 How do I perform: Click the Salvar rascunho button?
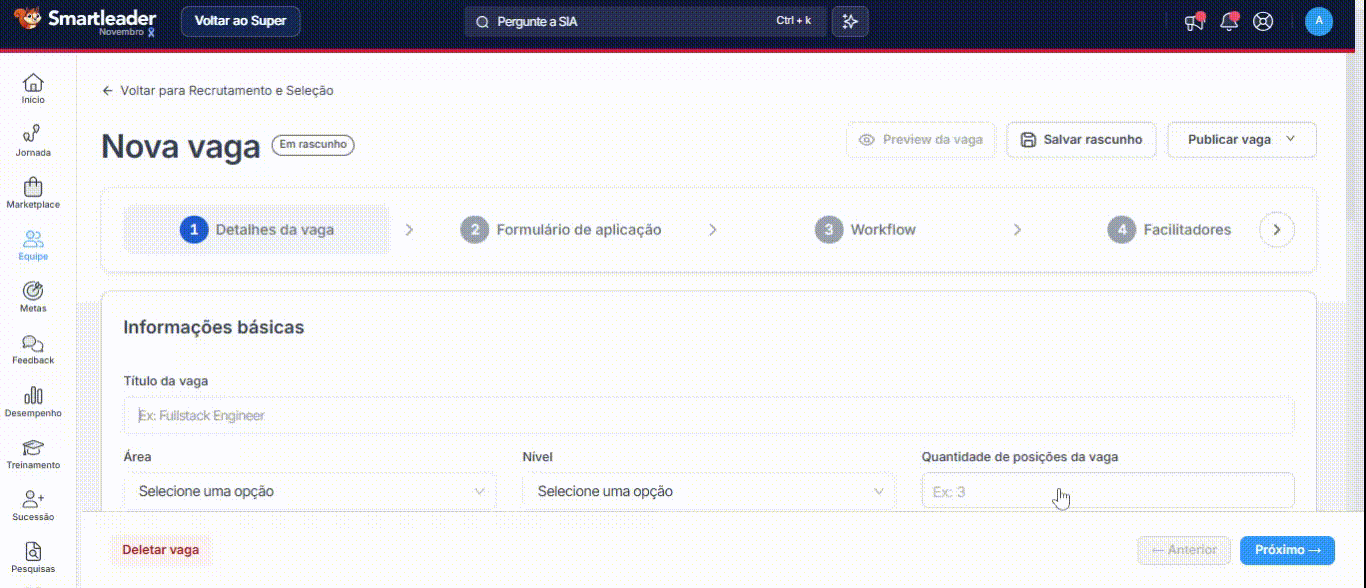[1081, 140]
